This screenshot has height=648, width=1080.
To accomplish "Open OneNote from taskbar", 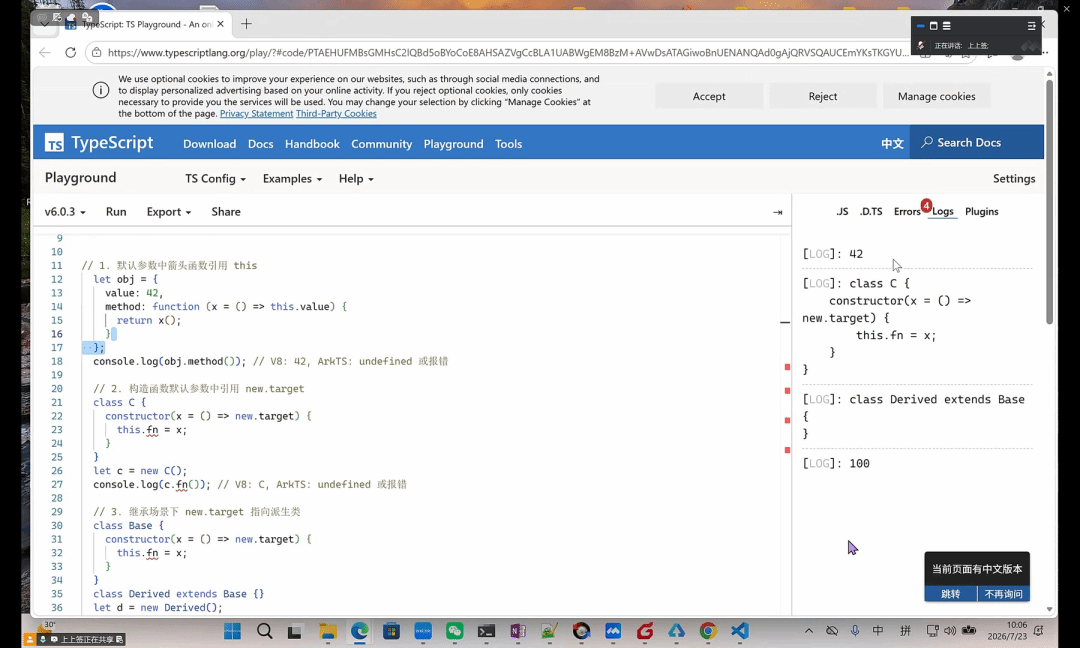I will coord(518,631).
